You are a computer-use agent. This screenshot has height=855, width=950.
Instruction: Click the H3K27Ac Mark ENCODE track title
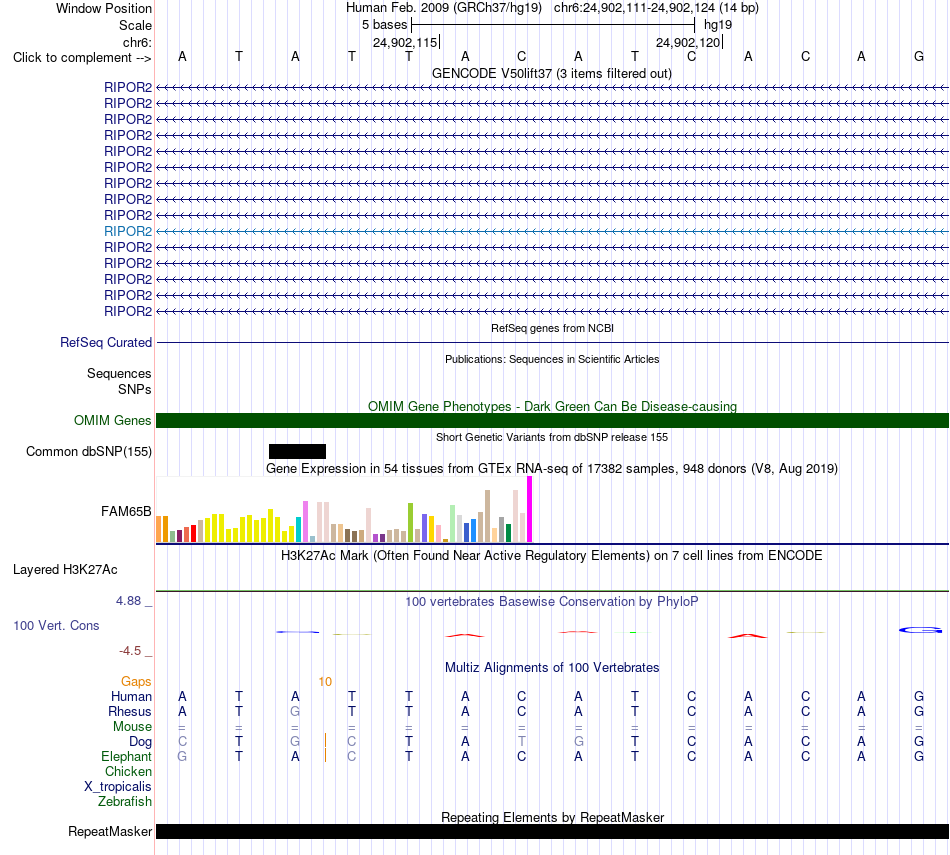point(552,556)
